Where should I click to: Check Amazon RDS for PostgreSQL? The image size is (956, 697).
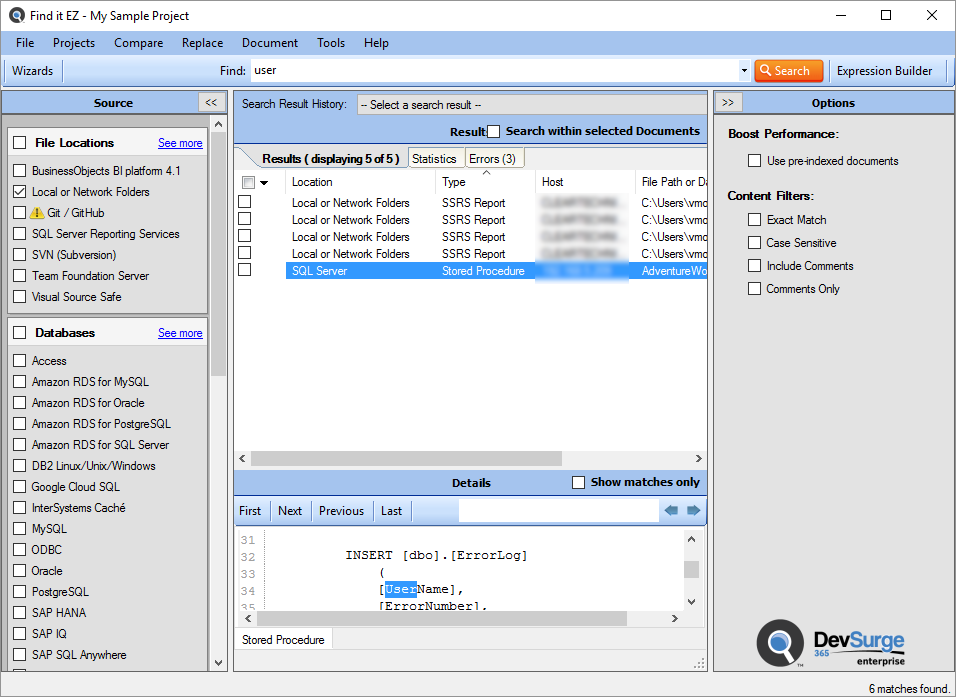20,424
